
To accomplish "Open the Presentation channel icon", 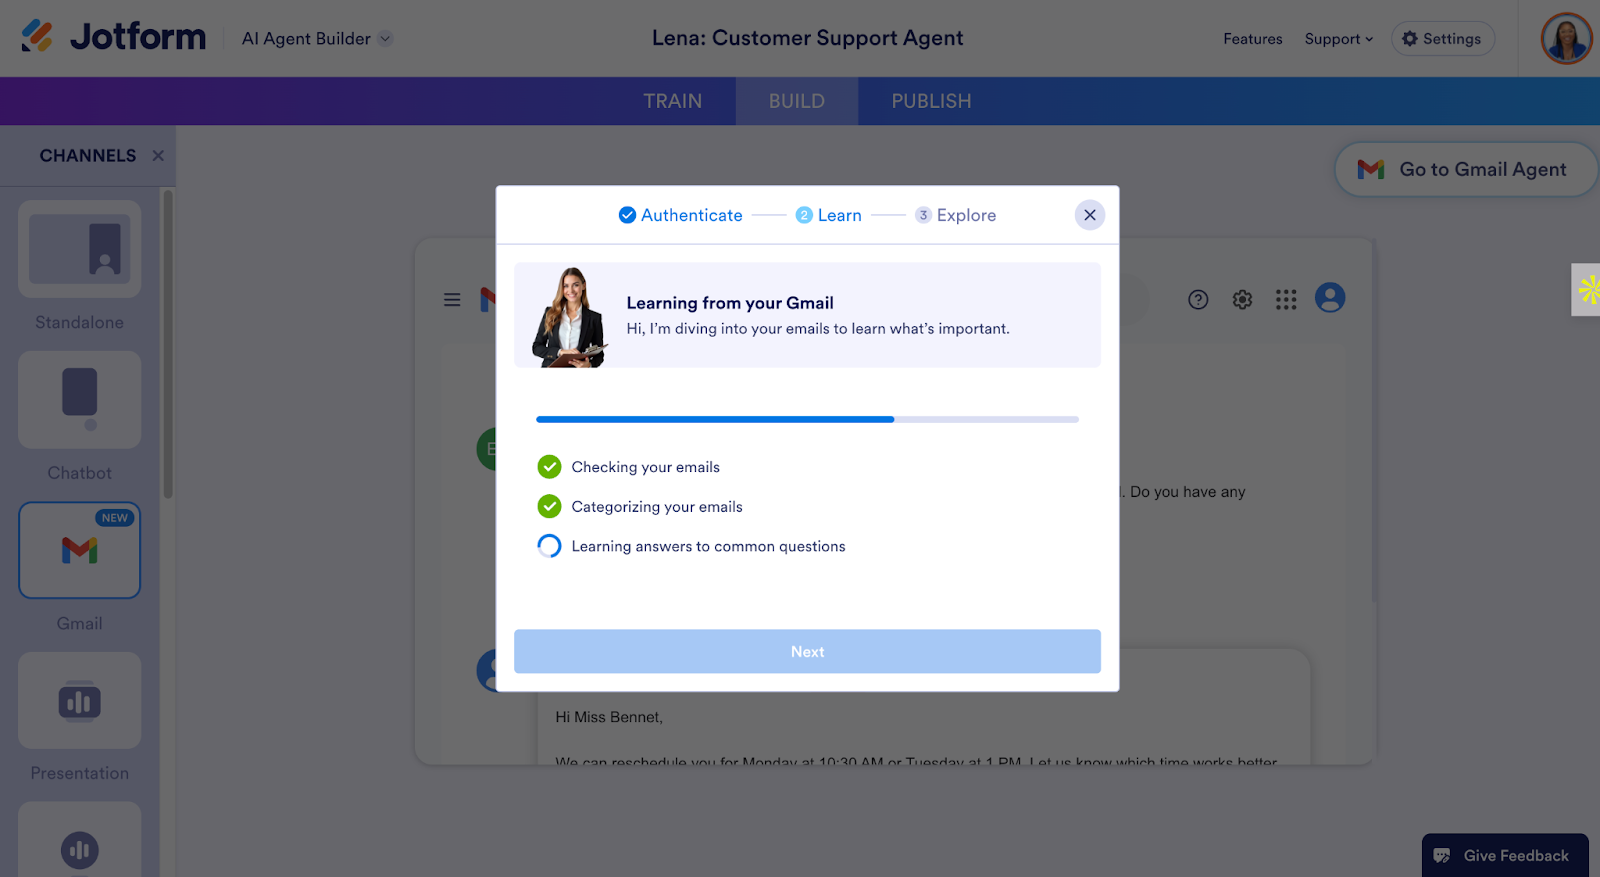I will coord(79,701).
